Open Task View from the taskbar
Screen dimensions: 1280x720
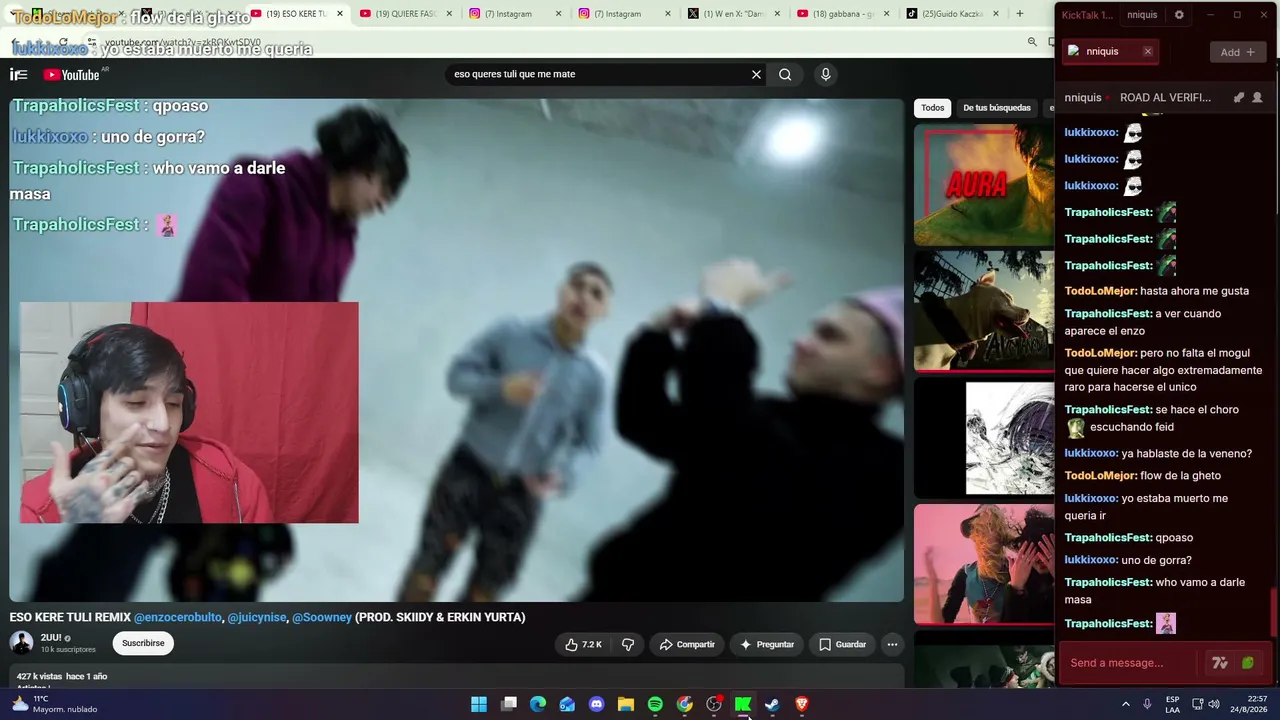(x=509, y=704)
